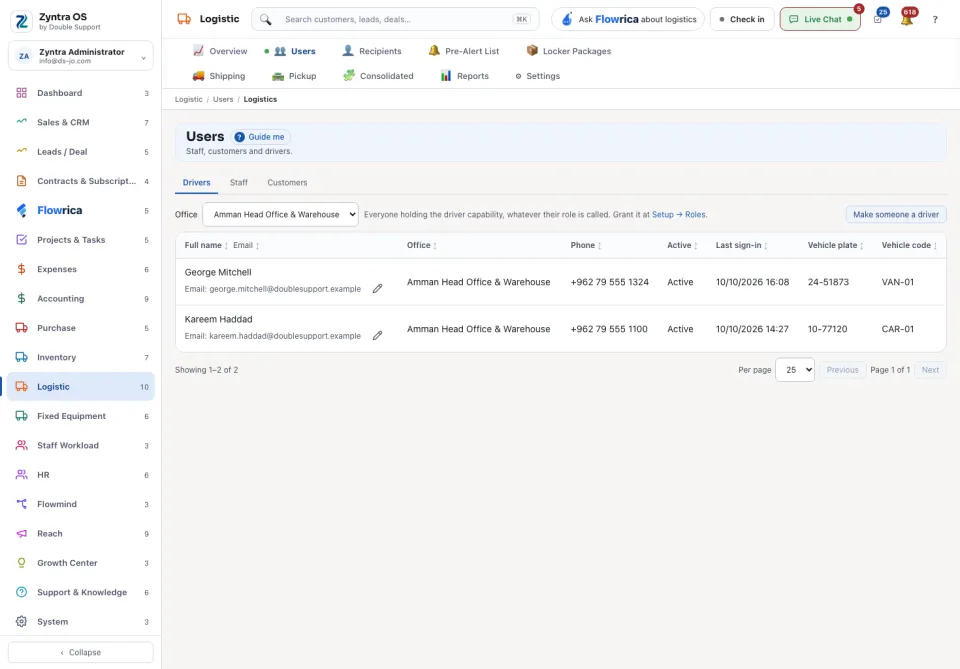Image resolution: width=960 pixels, height=669 pixels.
Task: Open the Per page dropdown
Action: [795, 370]
